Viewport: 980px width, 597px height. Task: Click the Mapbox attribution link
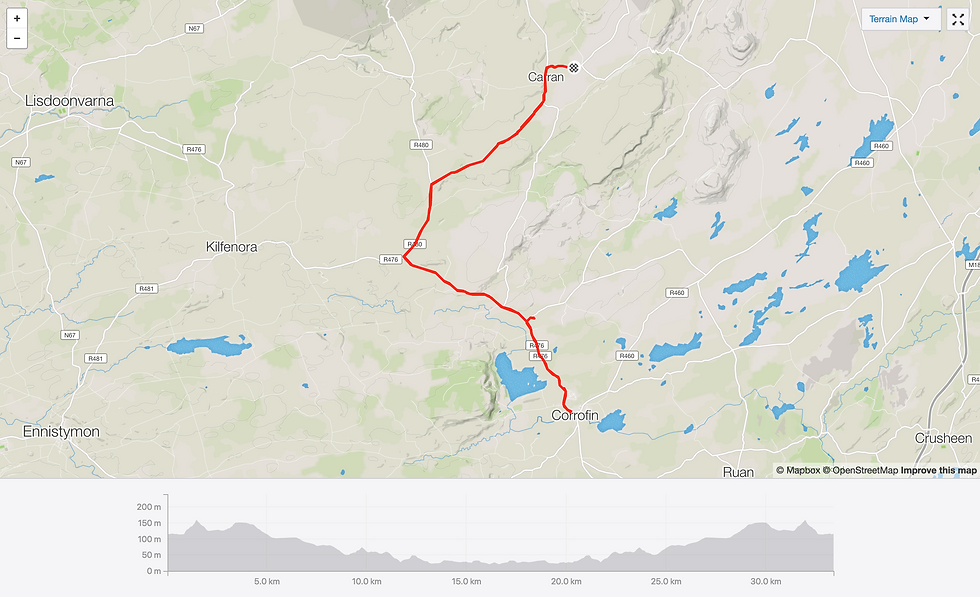(x=798, y=470)
